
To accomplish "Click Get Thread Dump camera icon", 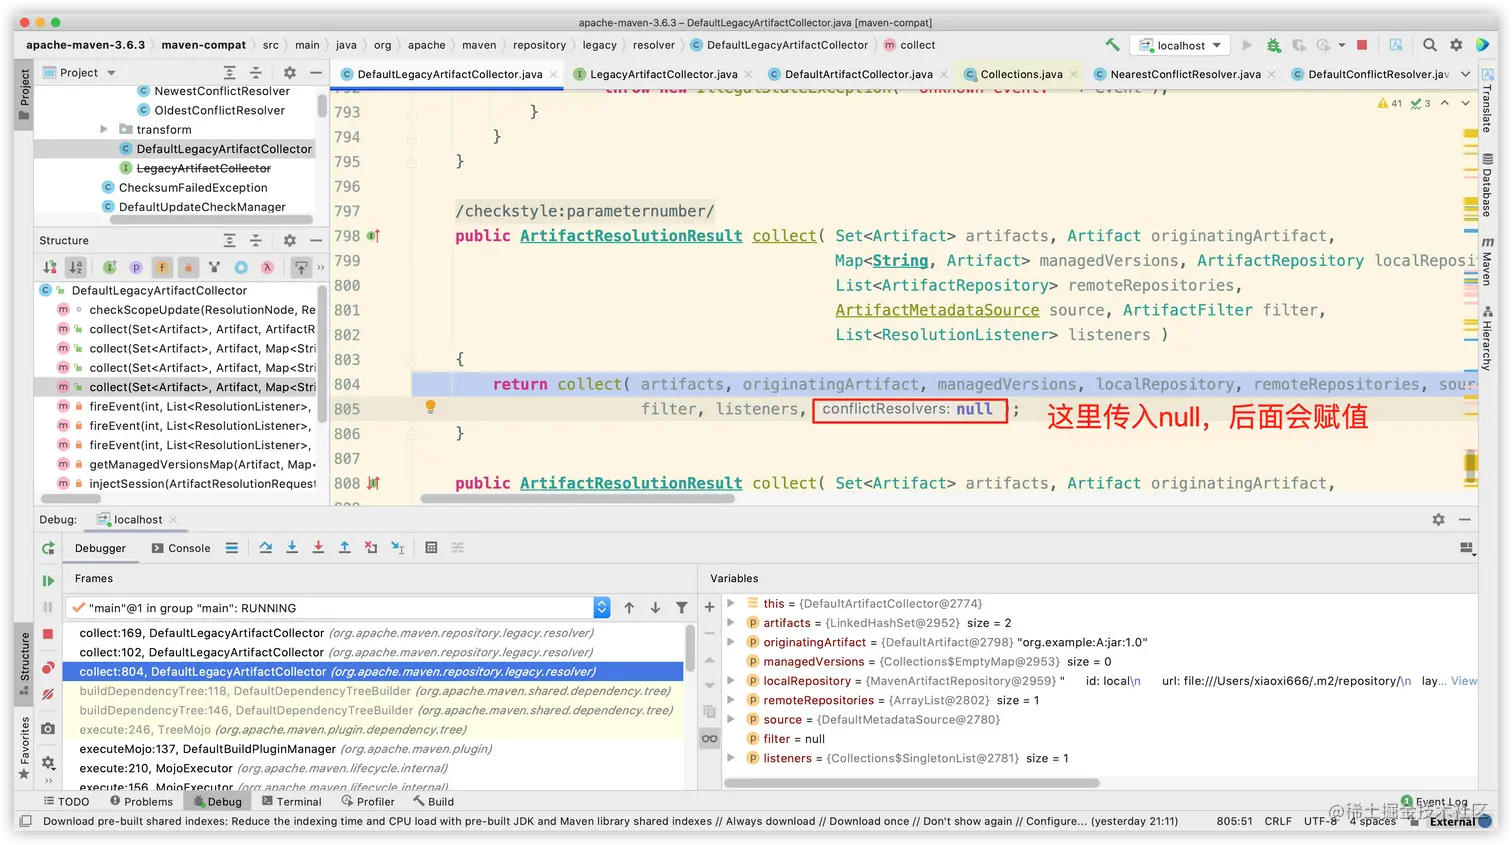I will (48, 729).
